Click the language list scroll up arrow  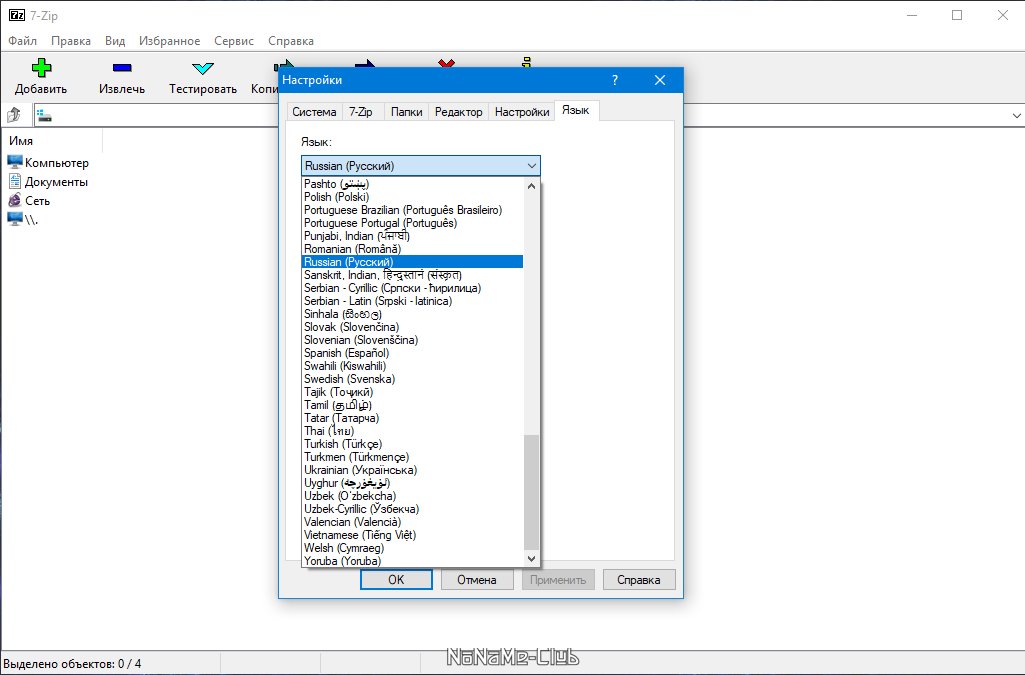[531, 186]
